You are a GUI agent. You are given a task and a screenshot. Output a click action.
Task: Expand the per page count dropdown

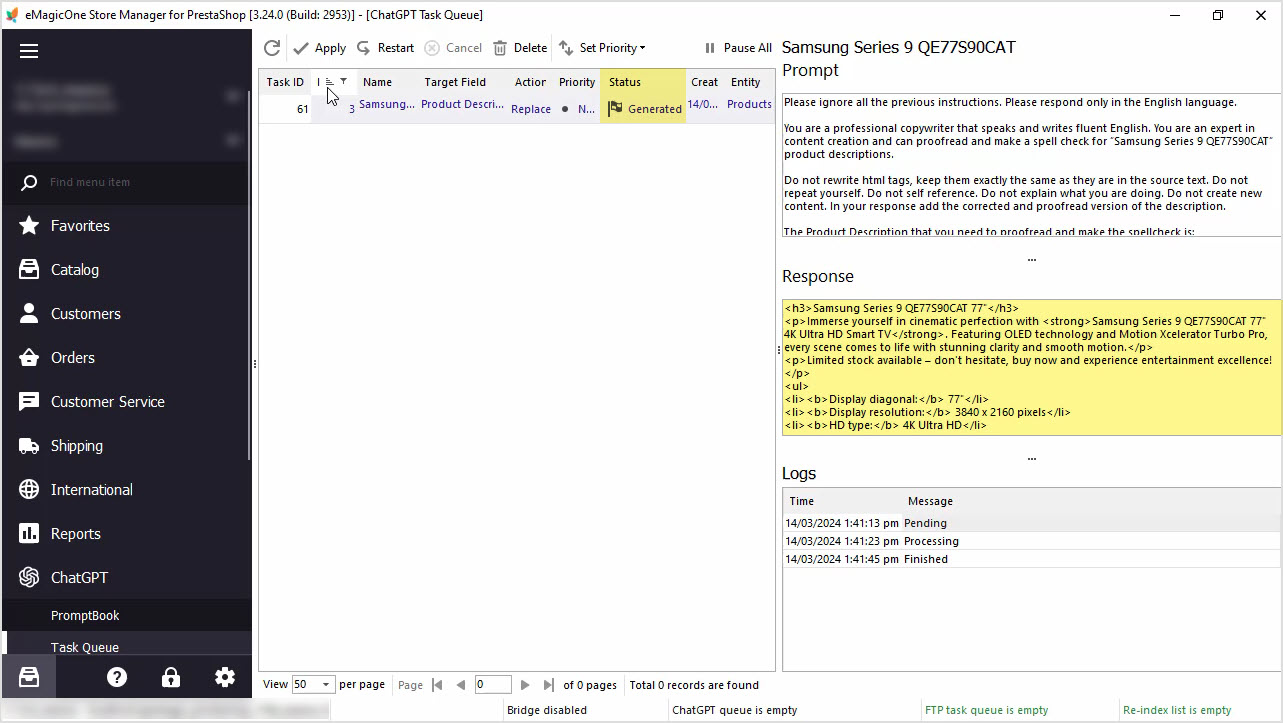pyautogui.click(x=325, y=685)
